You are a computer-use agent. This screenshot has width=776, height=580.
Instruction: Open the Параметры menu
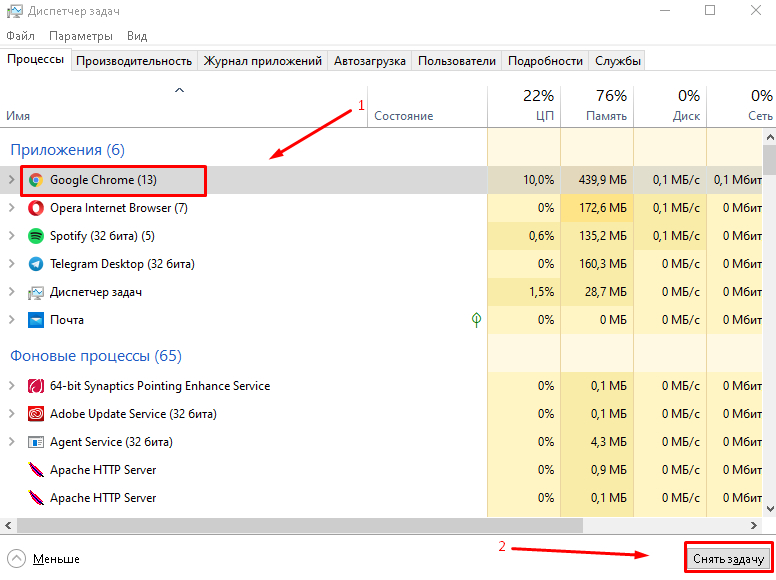coord(81,36)
